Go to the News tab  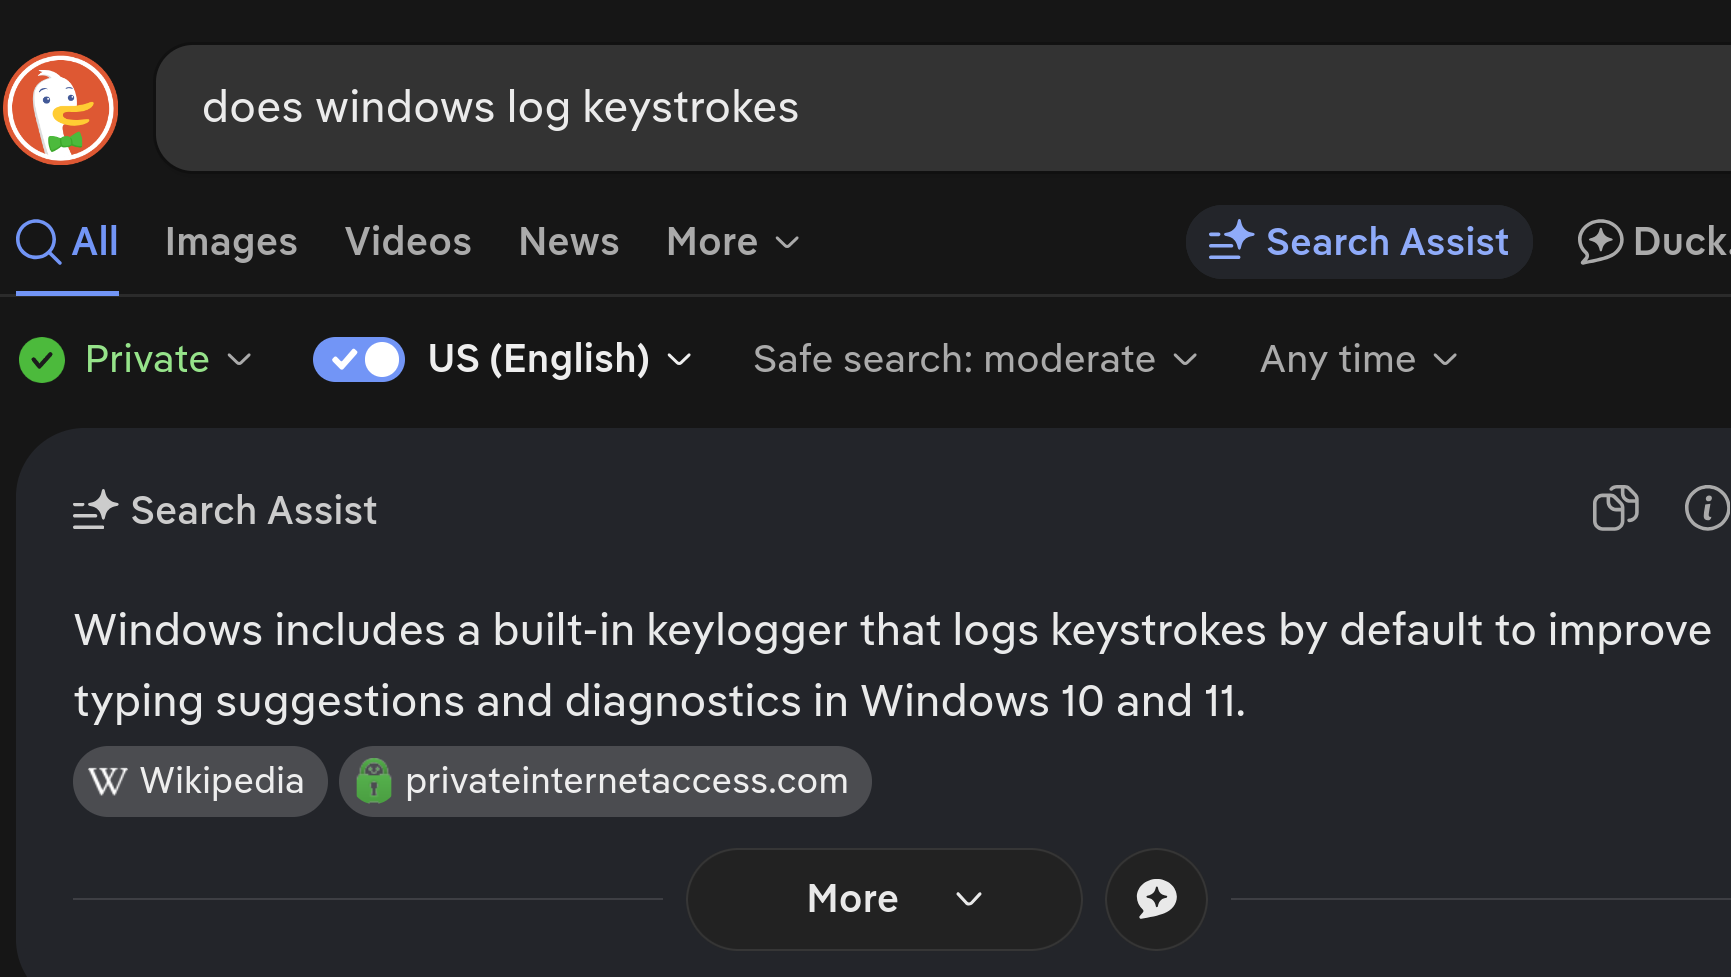point(569,242)
